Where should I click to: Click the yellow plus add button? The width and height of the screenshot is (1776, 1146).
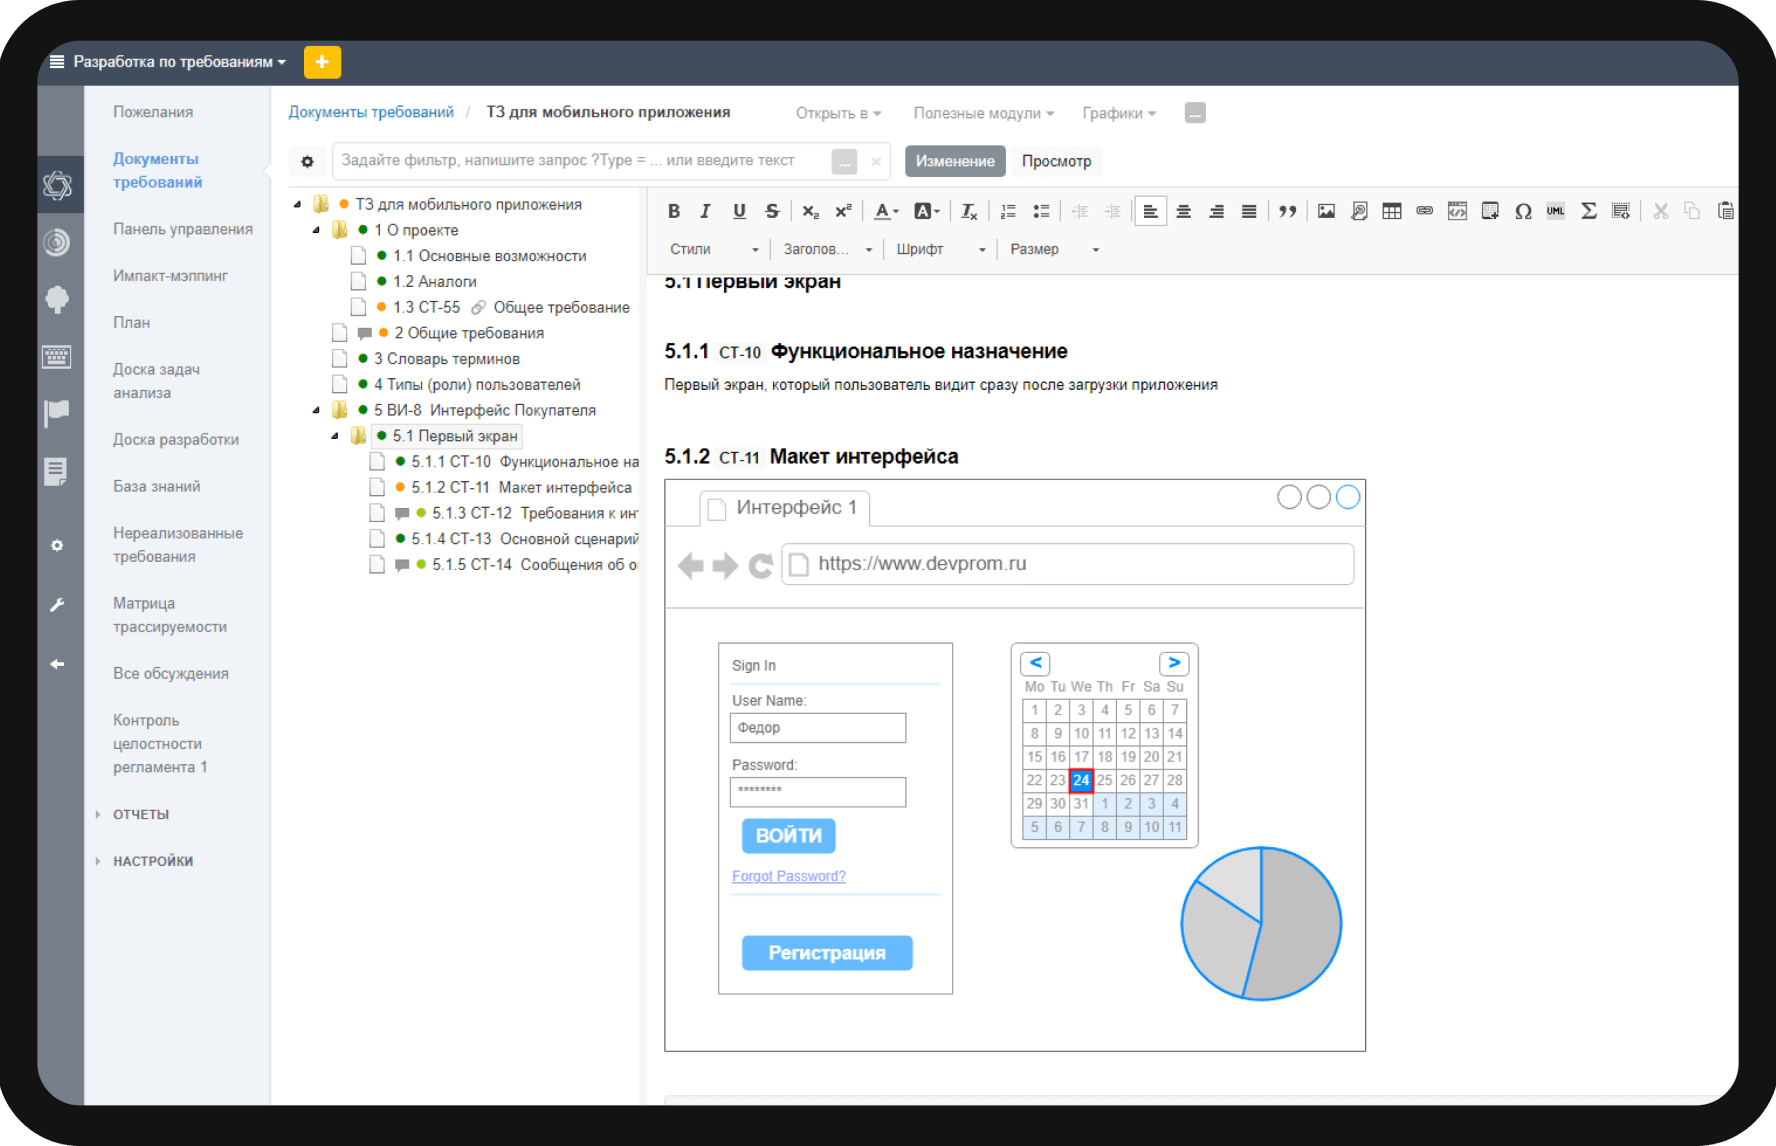click(x=322, y=62)
